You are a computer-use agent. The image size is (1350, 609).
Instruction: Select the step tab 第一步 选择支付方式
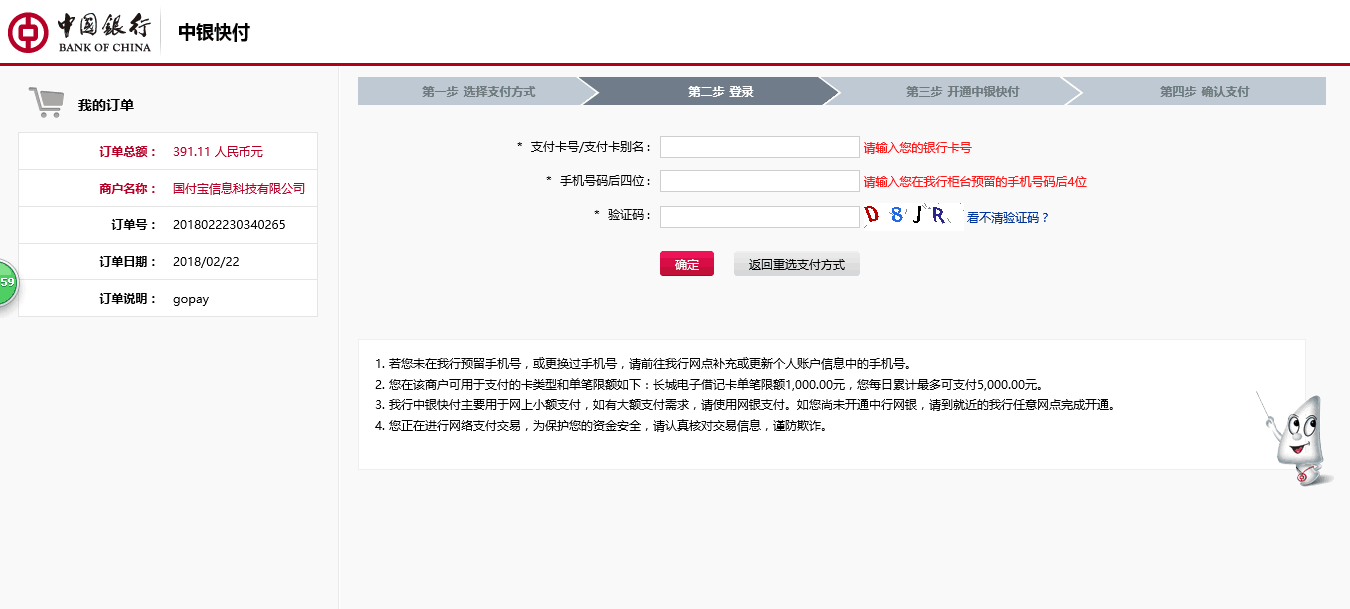click(x=478, y=91)
